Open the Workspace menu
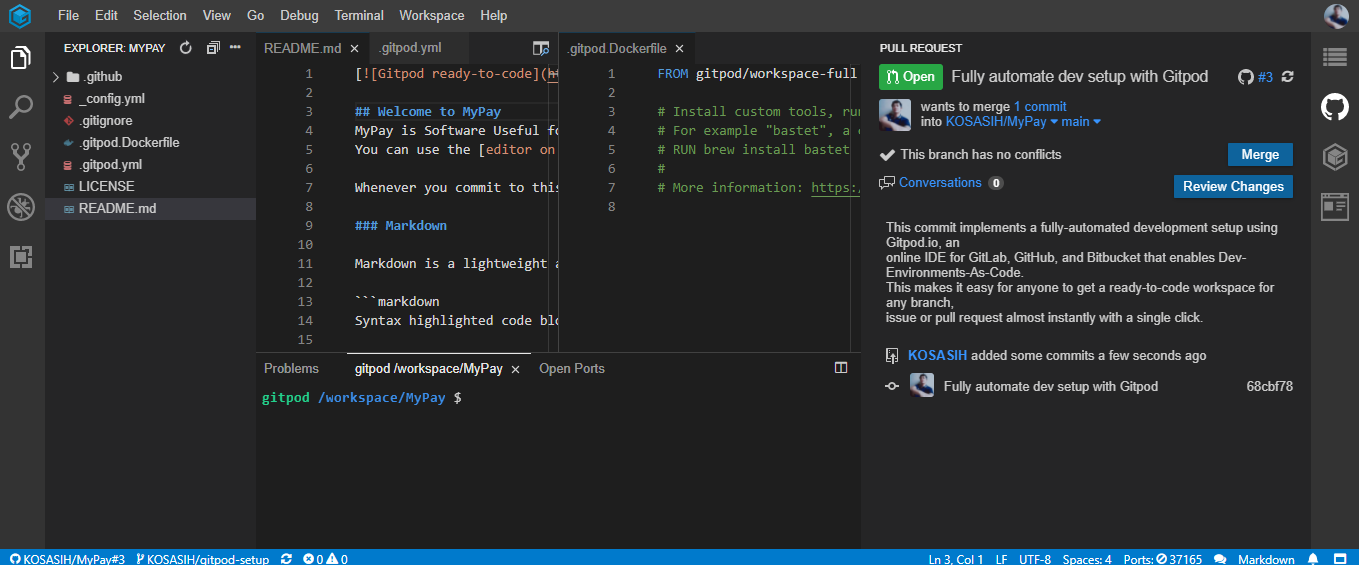The image size is (1359, 565). tap(432, 16)
